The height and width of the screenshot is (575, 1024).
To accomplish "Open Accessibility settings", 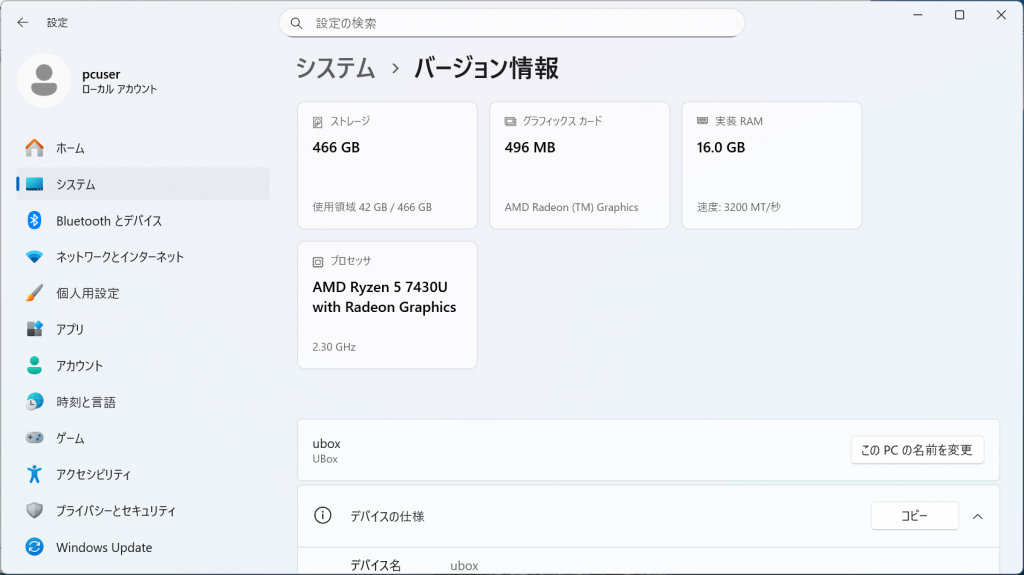I will [93, 474].
